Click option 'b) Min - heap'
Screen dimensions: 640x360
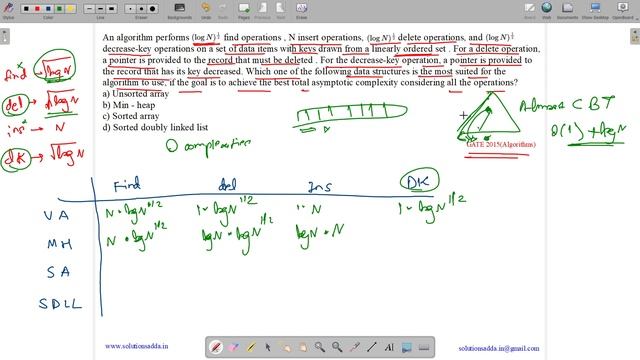[x=129, y=105]
